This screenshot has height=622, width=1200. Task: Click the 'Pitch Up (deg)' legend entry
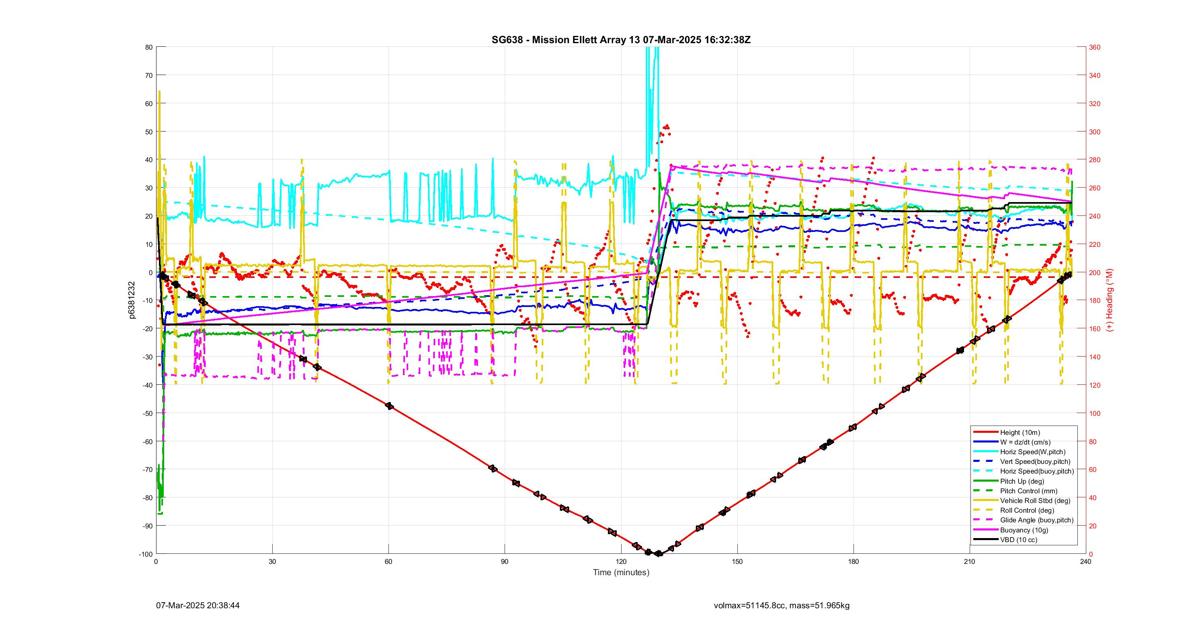coord(1022,481)
